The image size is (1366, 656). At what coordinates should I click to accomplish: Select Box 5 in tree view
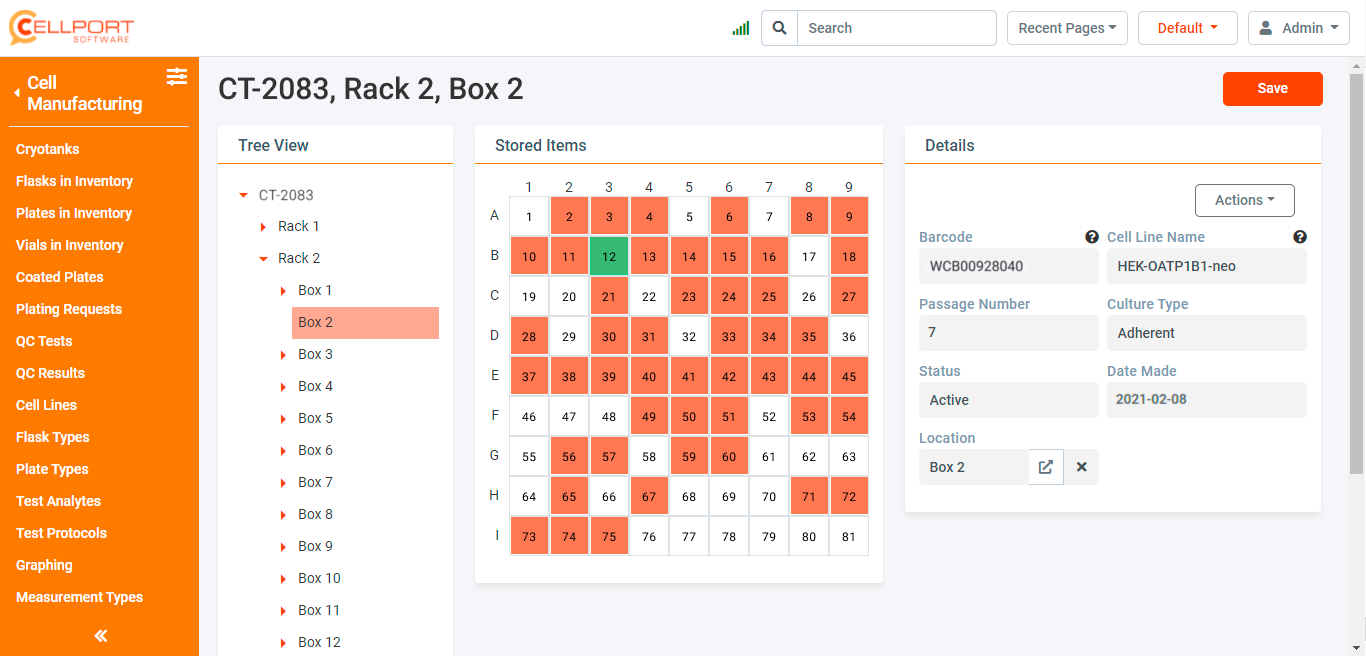coord(315,418)
